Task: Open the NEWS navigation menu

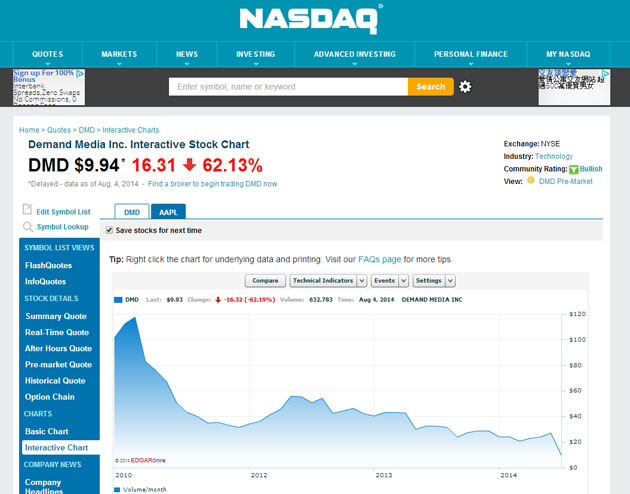Action: 187,54
